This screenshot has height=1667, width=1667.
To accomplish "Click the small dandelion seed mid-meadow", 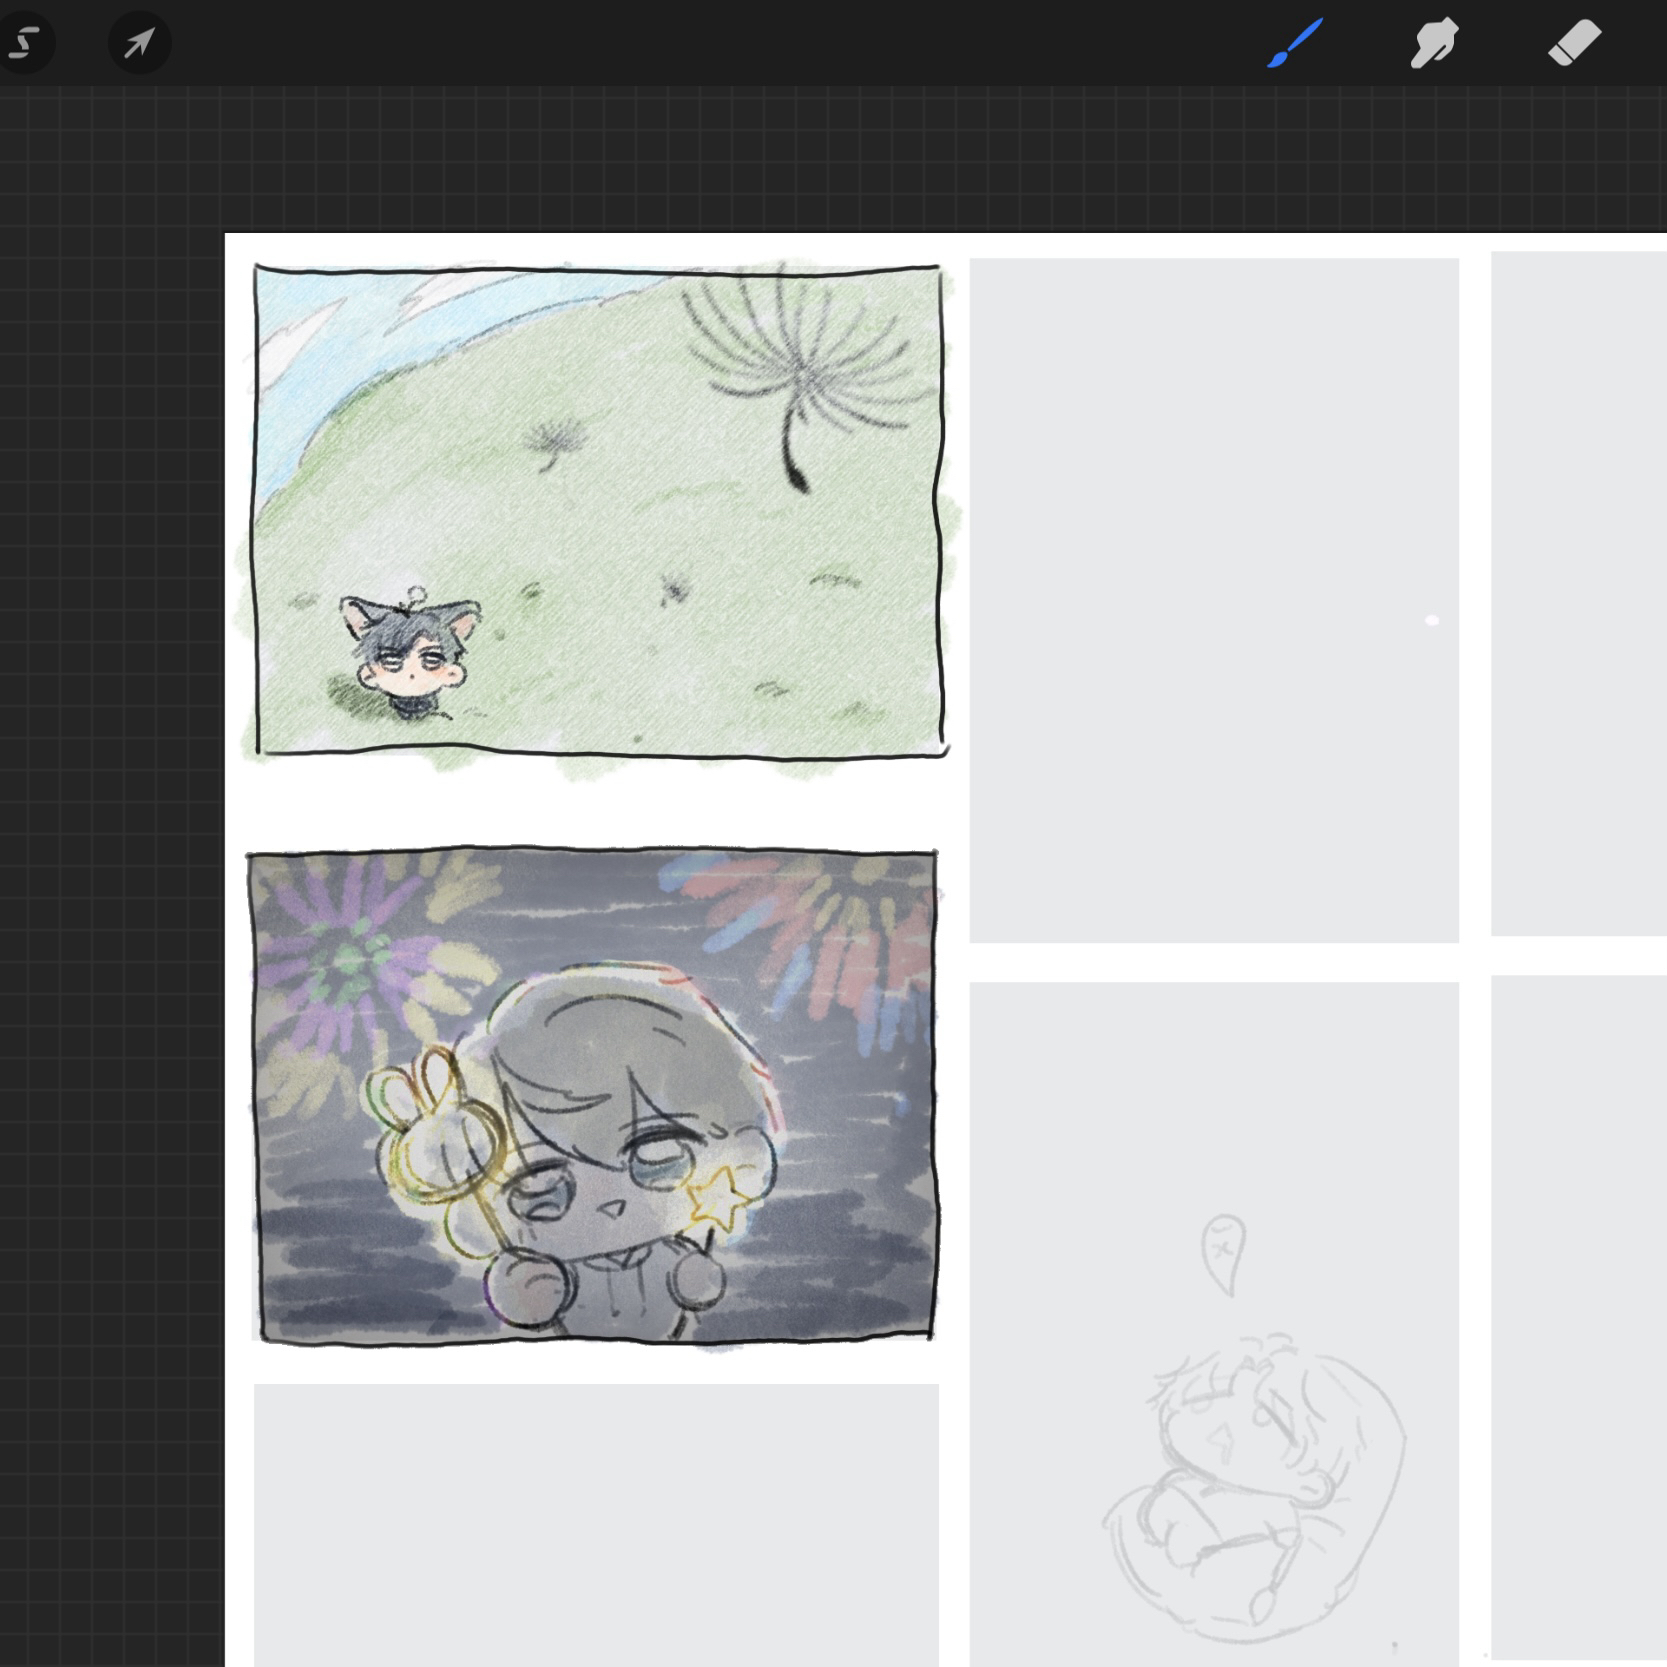I will pyautogui.click(x=553, y=441).
